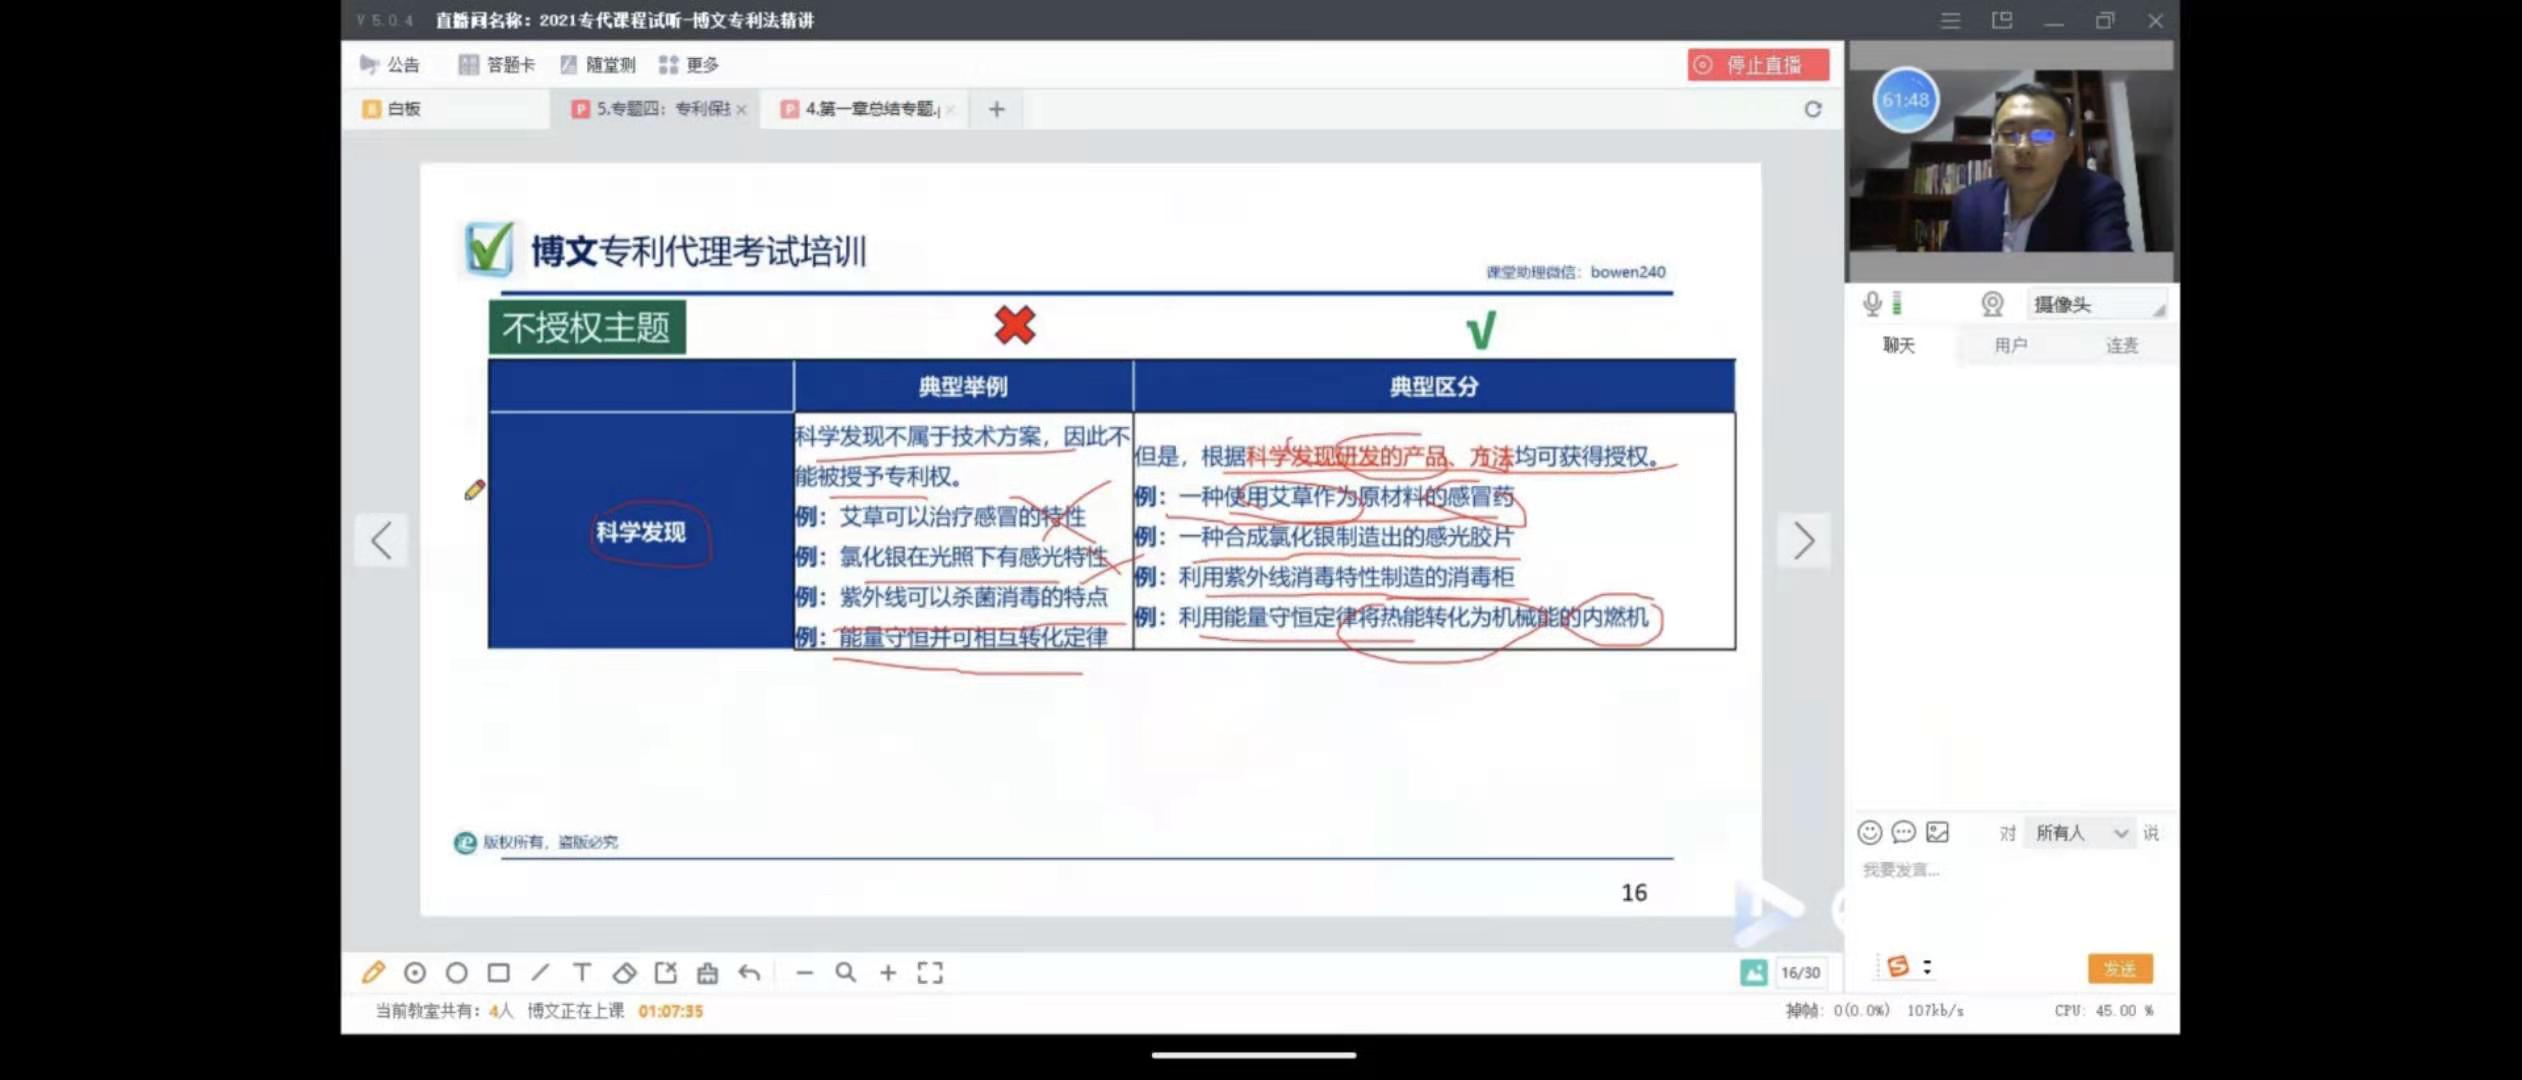Screen dimensions: 2522x1080
Task: Select the ellipse shape tool
Action: pyautogui.click(x=457, y=972)
